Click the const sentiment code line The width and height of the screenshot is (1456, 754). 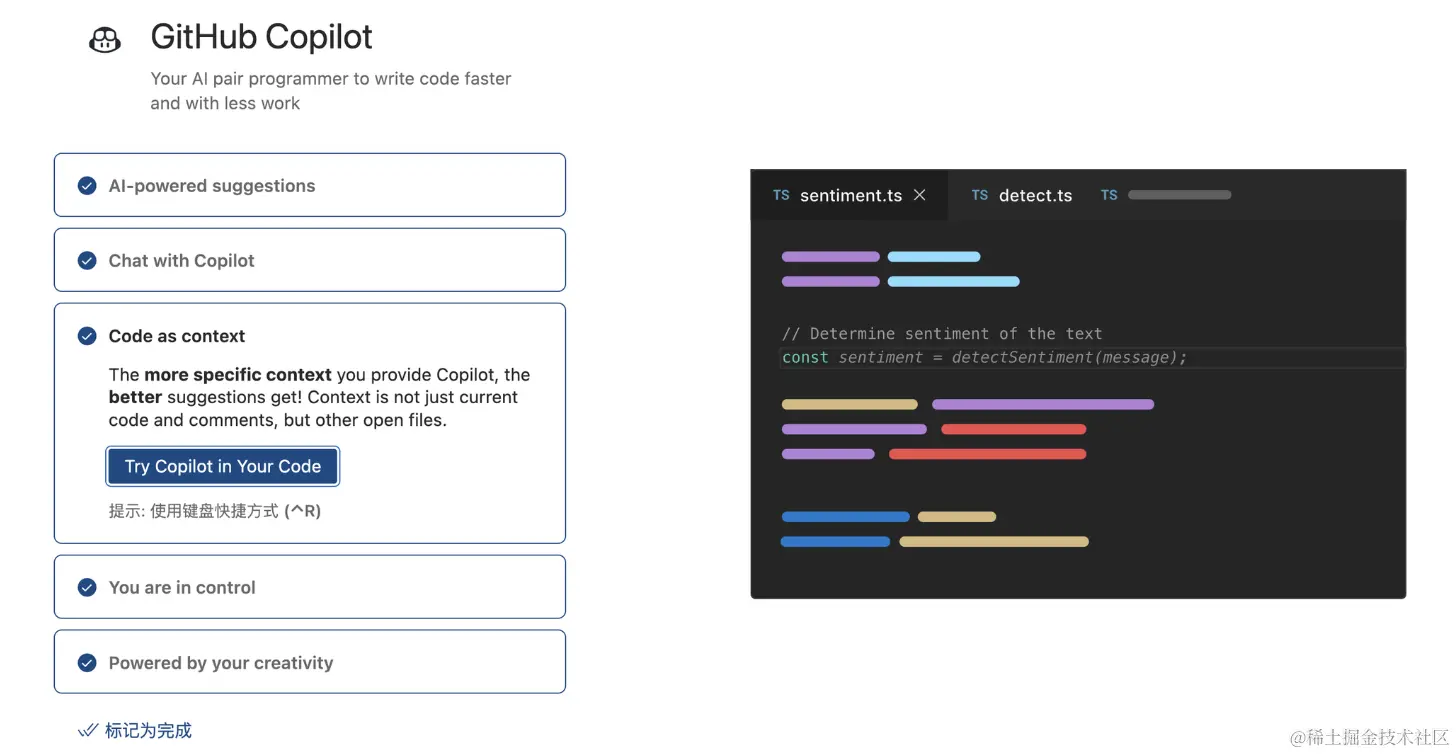click(984, 358)
